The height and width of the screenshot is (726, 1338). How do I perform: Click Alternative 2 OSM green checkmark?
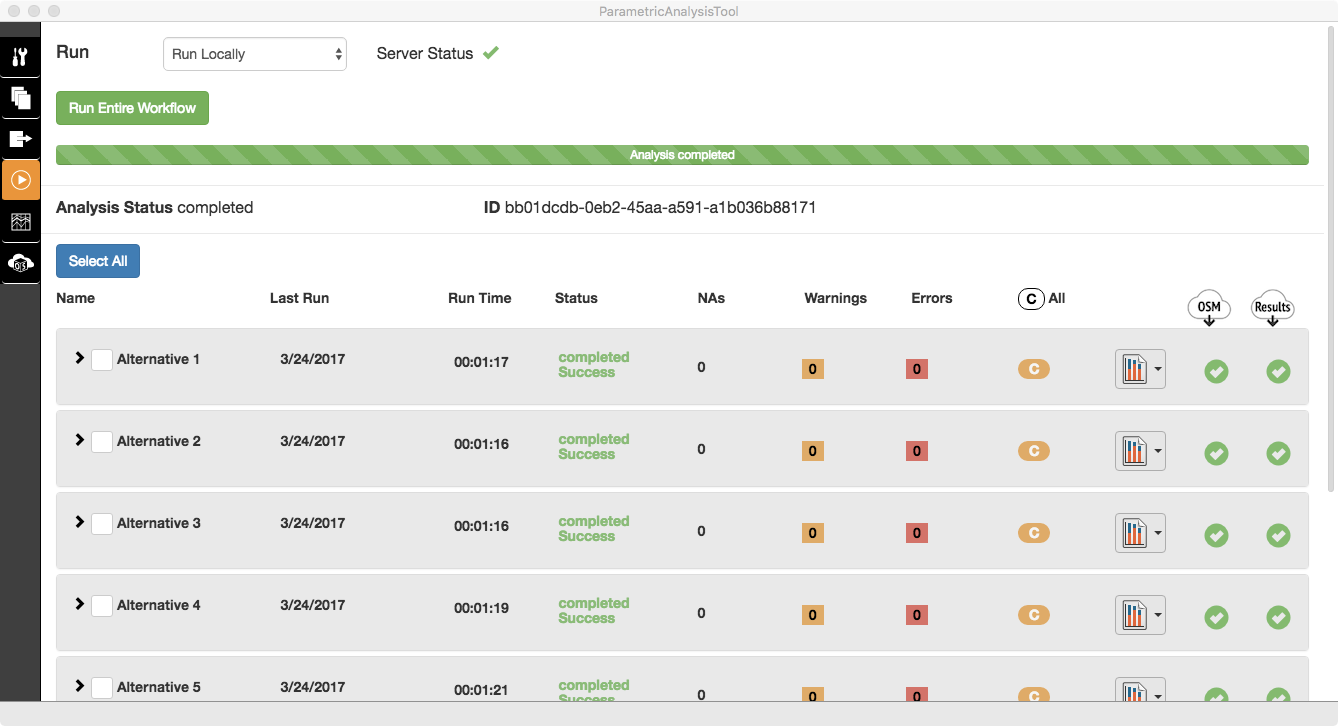[x=1216, y=453]
